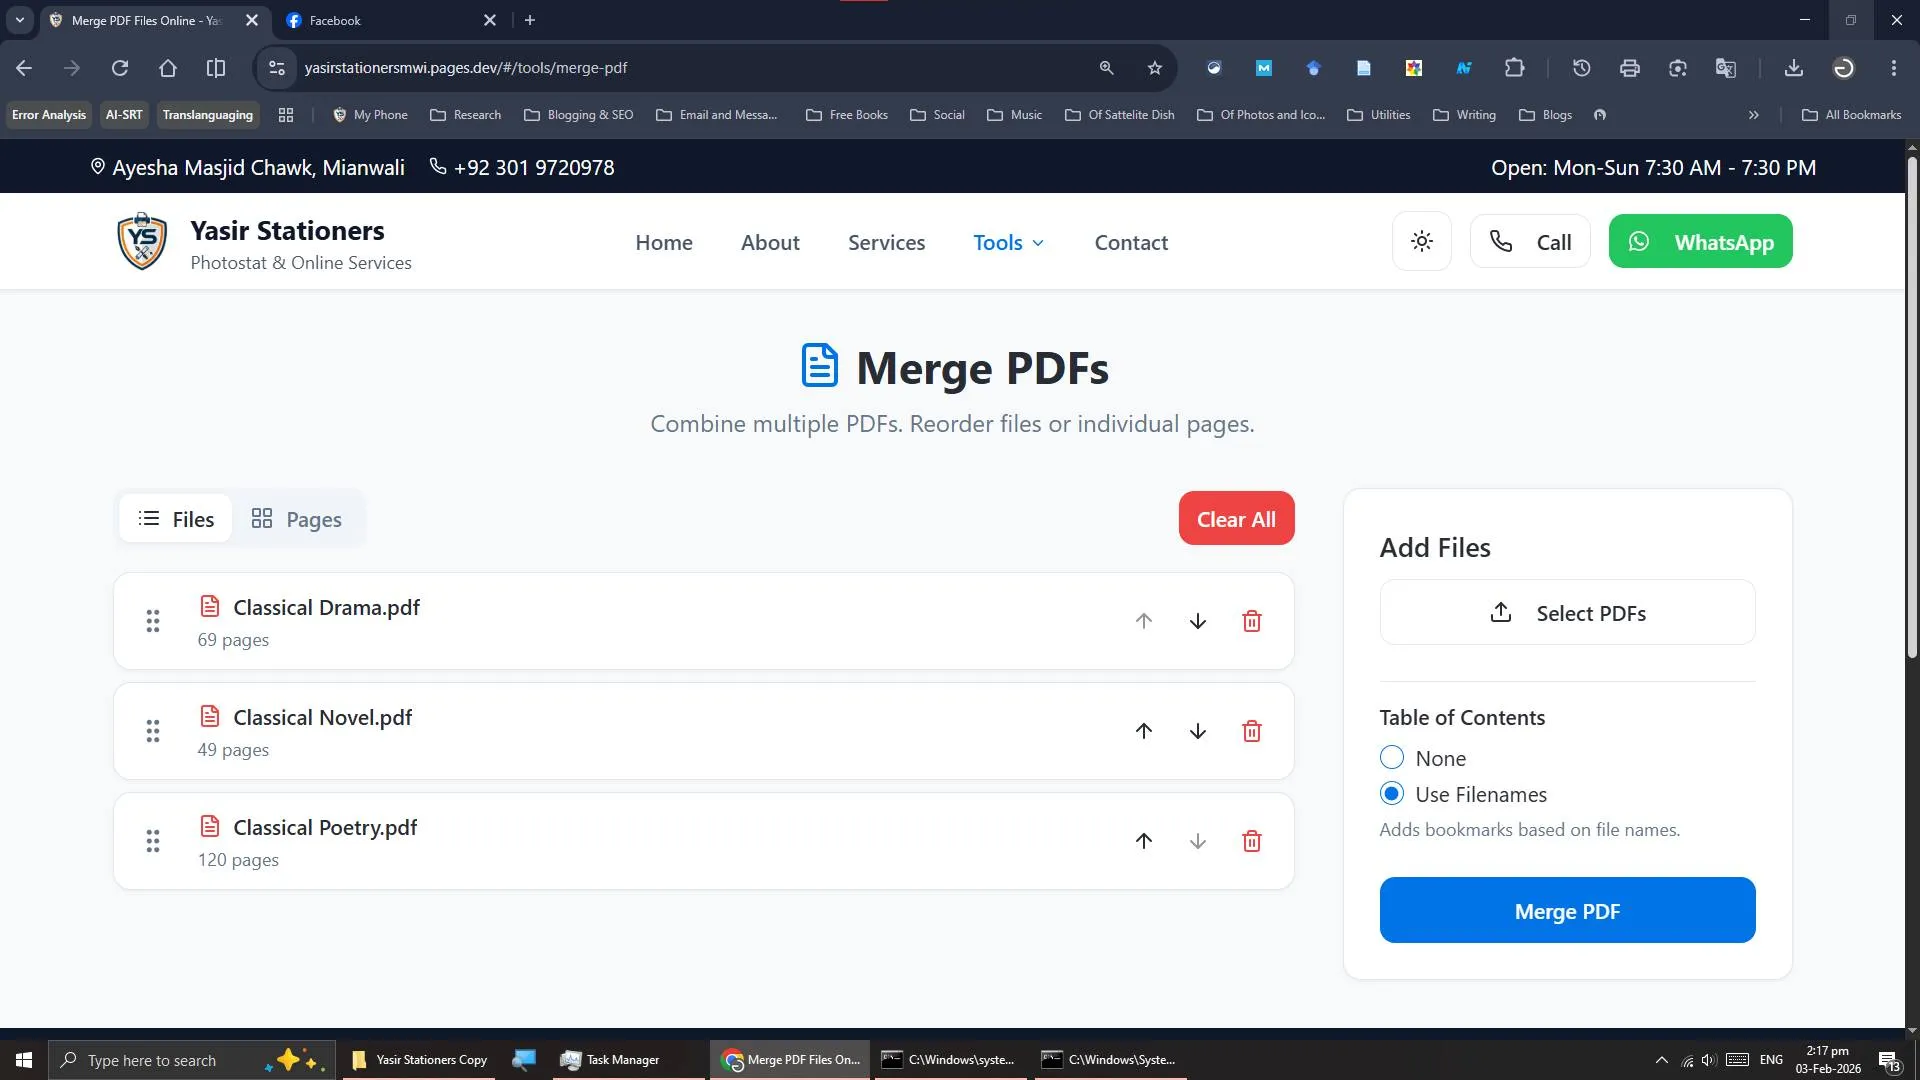Switch to the Pages view tab

tap(296, 519)
